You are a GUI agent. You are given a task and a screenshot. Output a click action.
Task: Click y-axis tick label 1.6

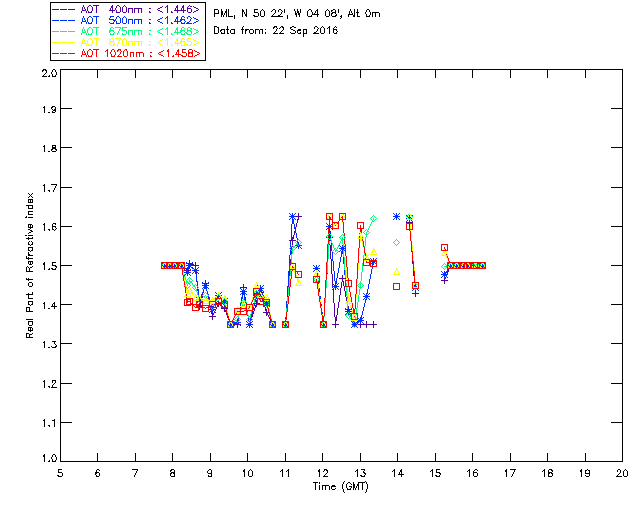point(49,227)
